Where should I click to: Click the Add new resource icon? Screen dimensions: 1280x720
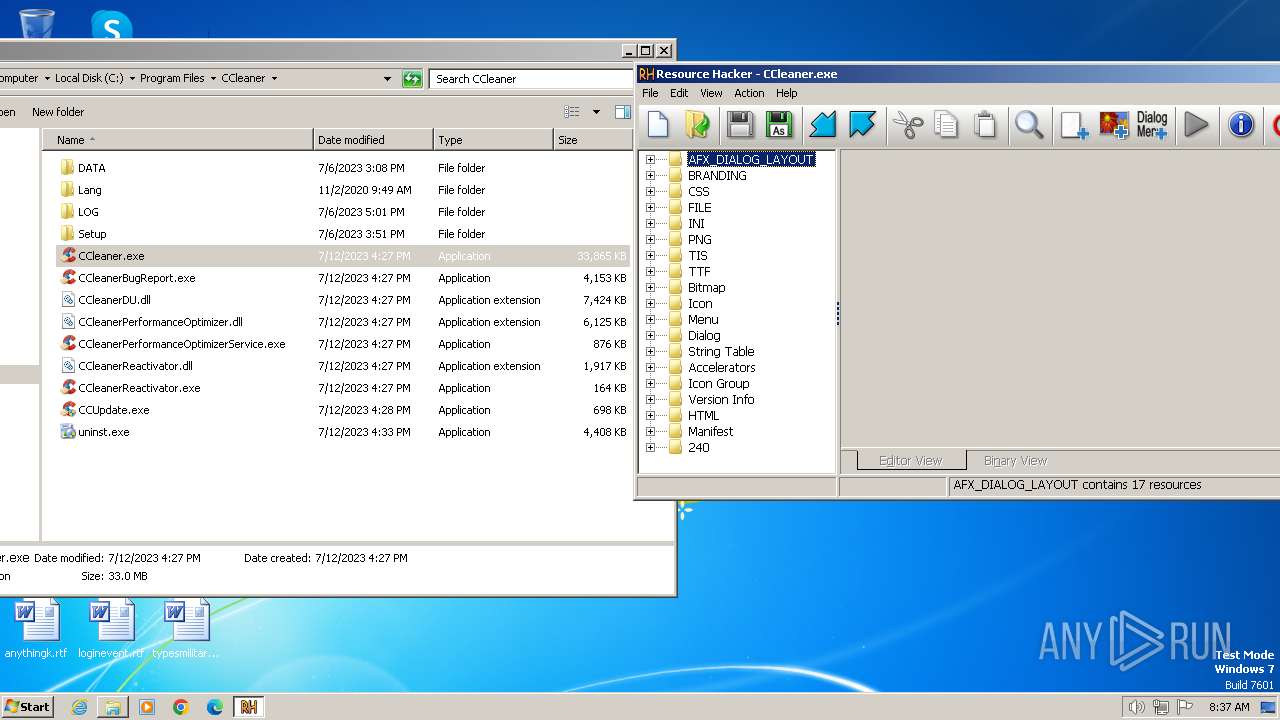1074,125
